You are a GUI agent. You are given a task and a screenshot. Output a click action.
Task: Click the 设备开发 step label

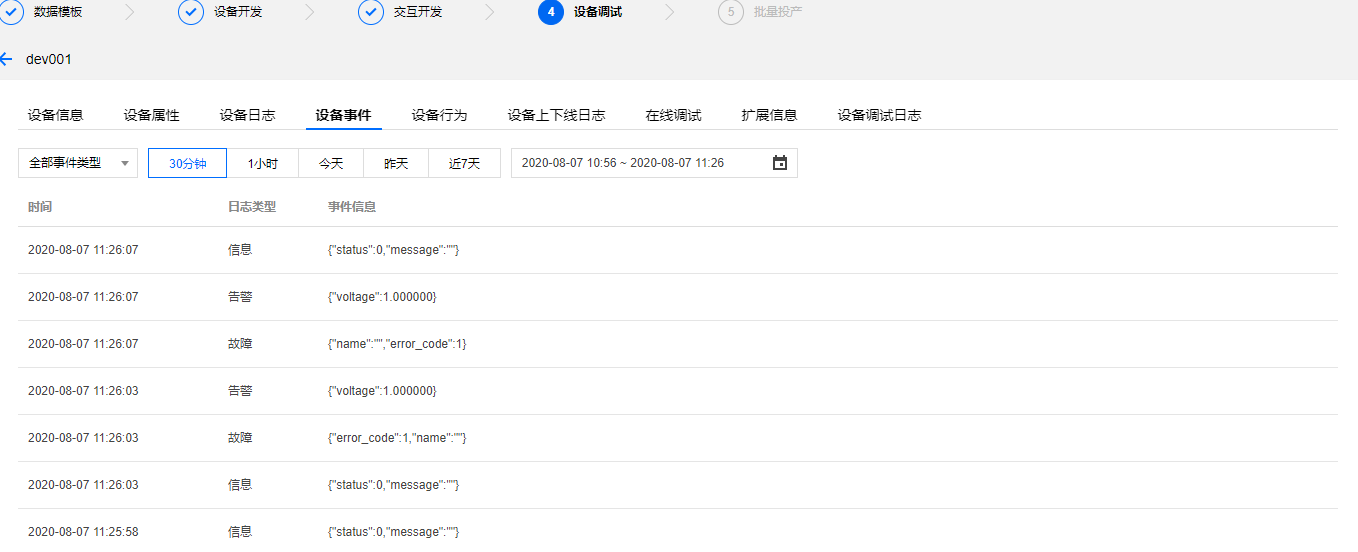click(238, 12)
